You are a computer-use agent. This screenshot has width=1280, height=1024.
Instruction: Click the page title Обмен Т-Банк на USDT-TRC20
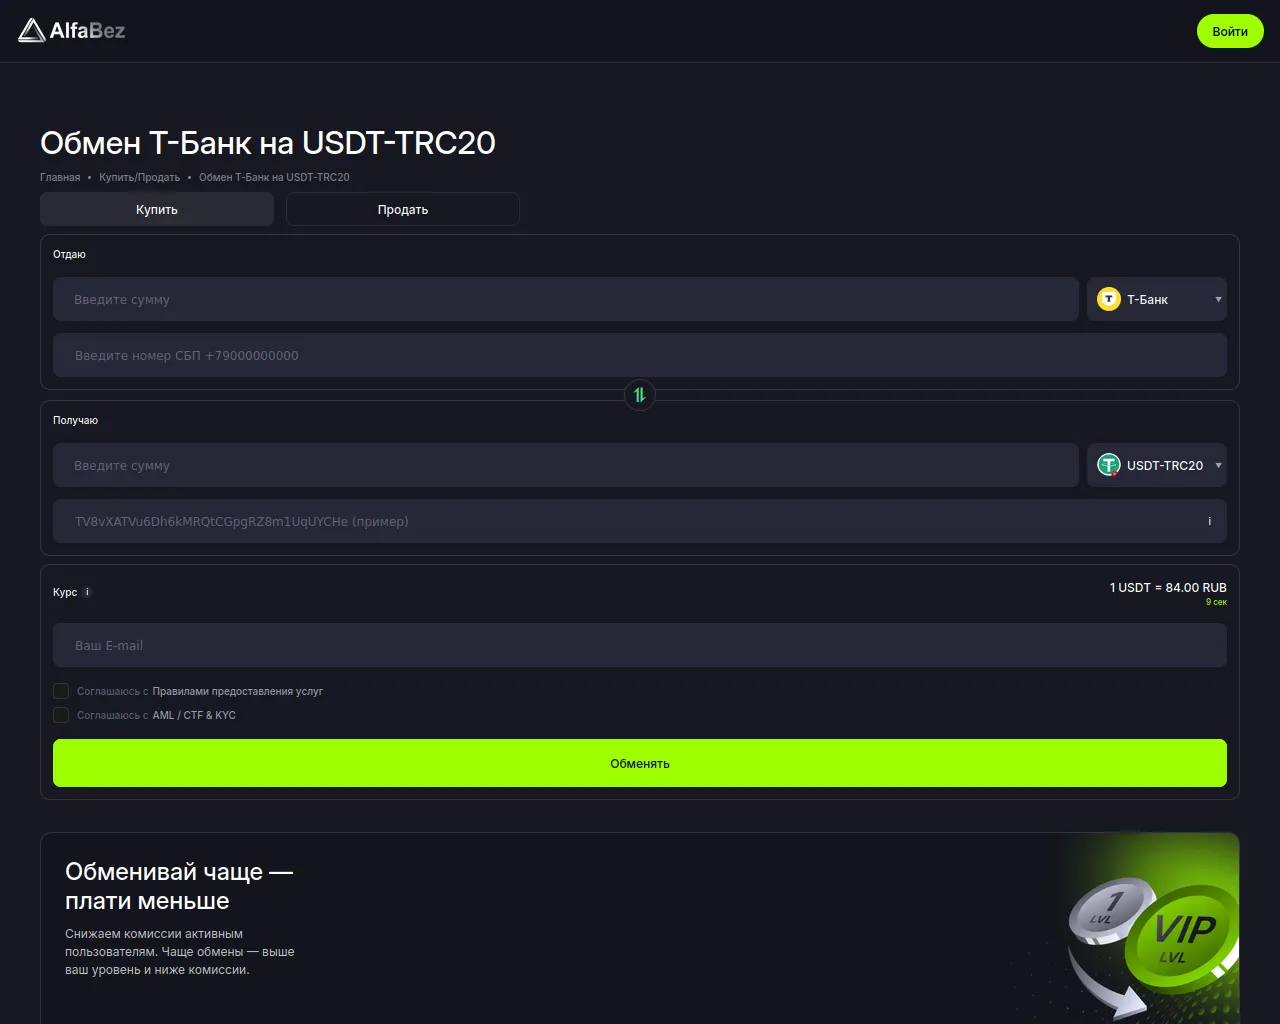pos(268,143)
